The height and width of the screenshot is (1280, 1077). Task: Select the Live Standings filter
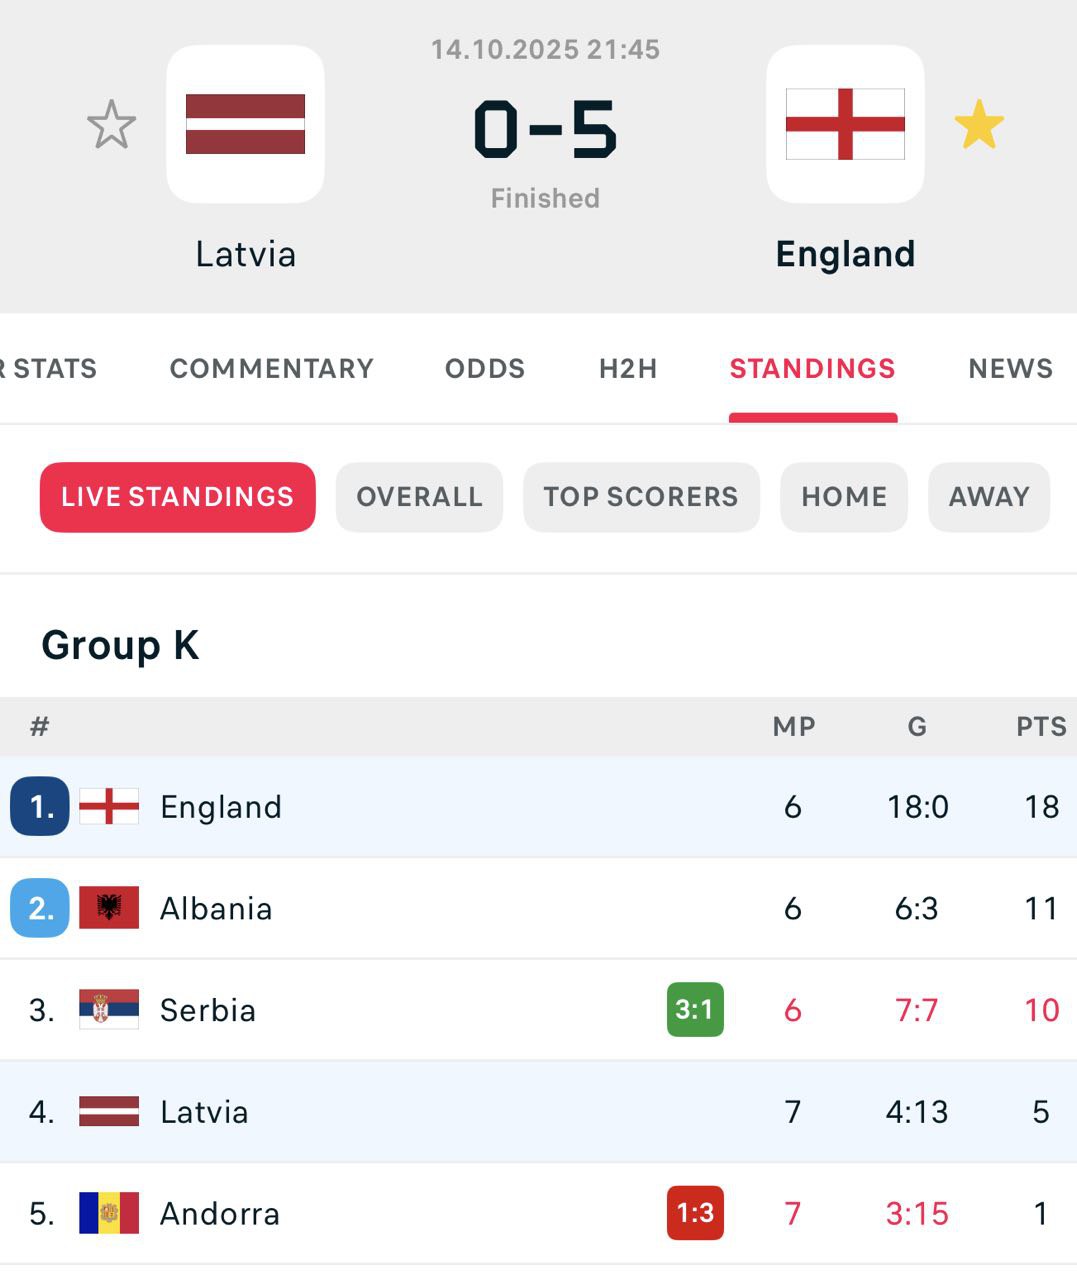point(178,497)
